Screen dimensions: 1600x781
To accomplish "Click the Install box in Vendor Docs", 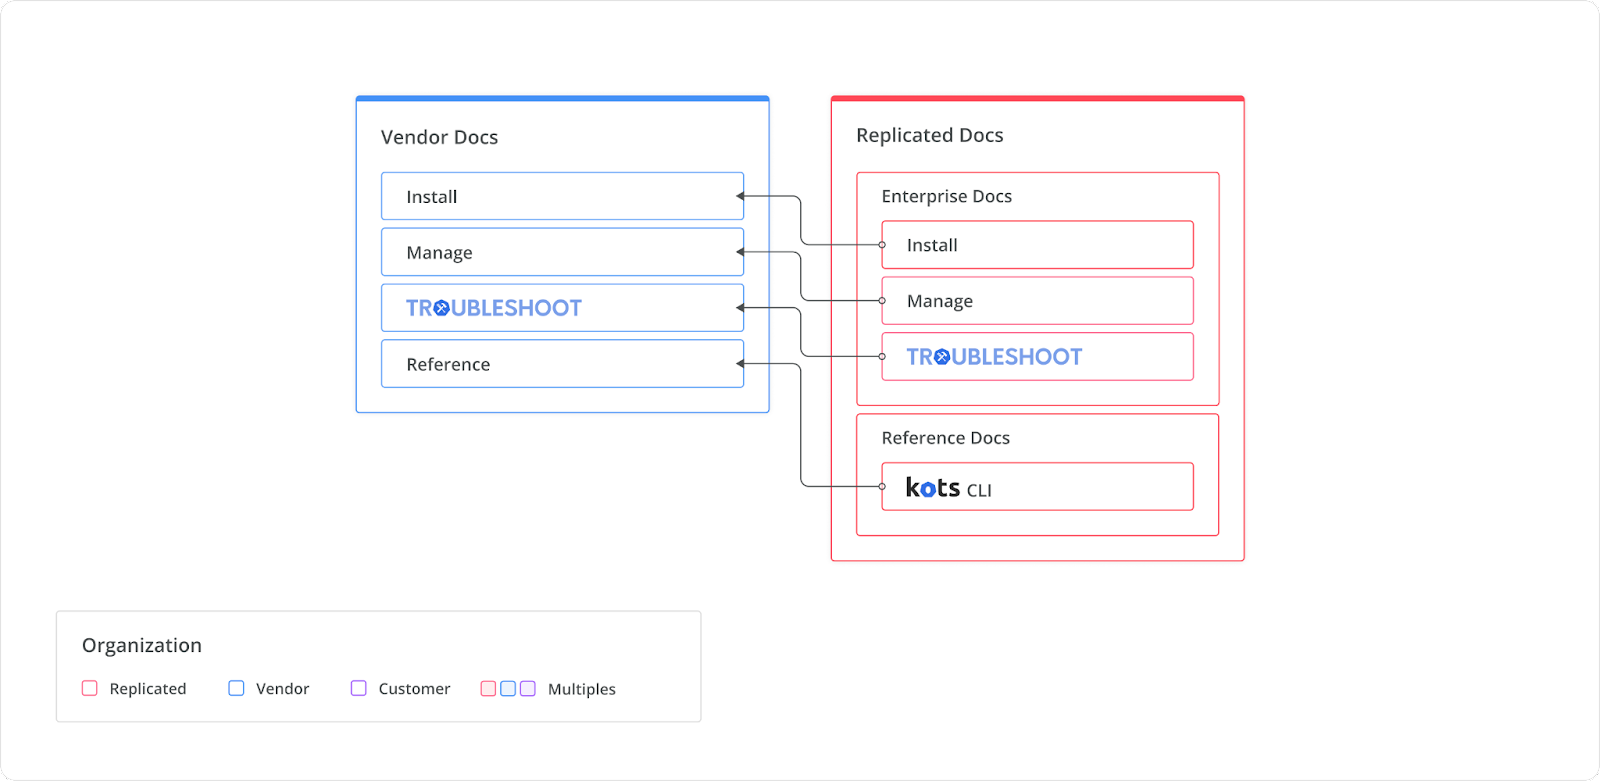I will [x=562, y=196].
